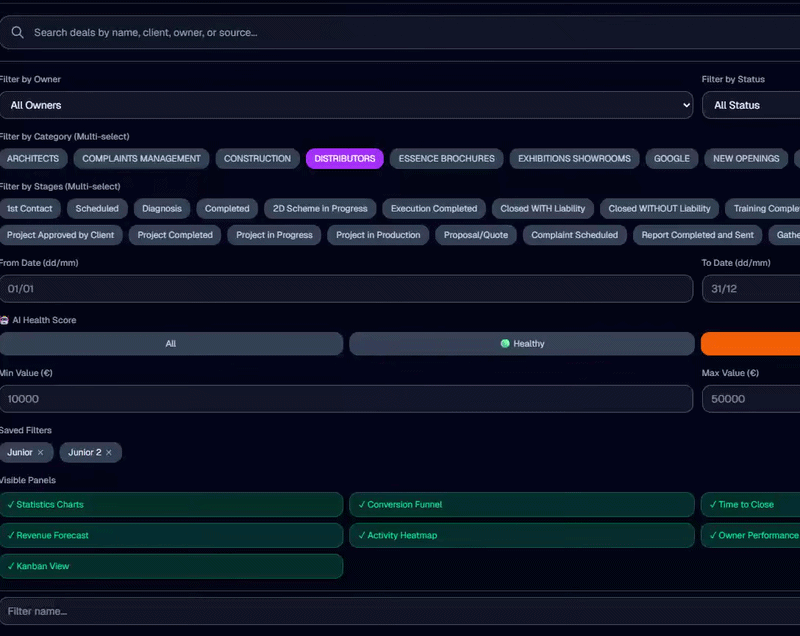800x636 pixels.
Task: Remove the Junior saved filter
Action: 40,453
